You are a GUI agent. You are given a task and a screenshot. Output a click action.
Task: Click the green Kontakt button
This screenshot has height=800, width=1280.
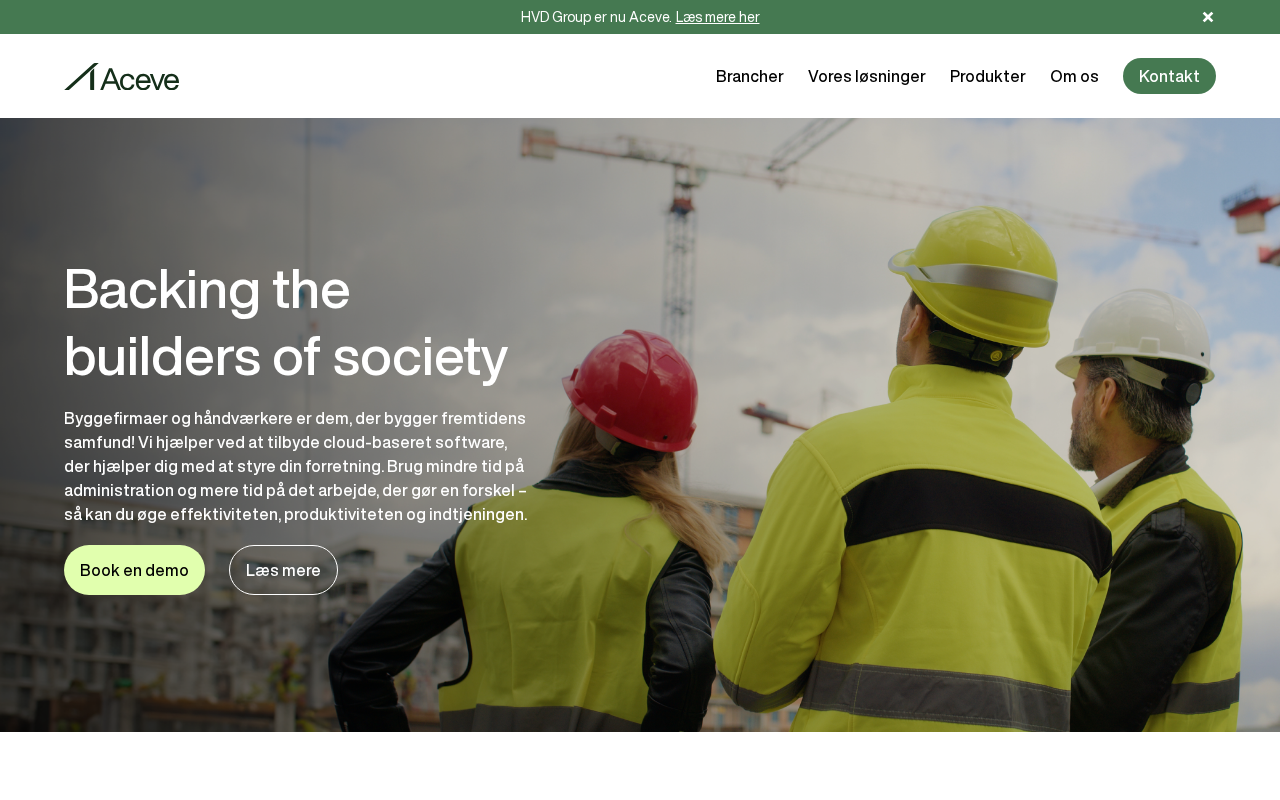point(1169,76)
